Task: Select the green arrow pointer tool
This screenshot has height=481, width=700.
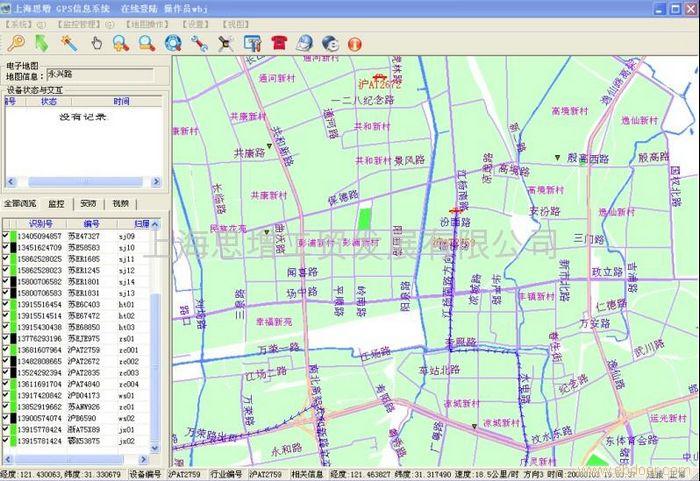Action: point(42,43)
